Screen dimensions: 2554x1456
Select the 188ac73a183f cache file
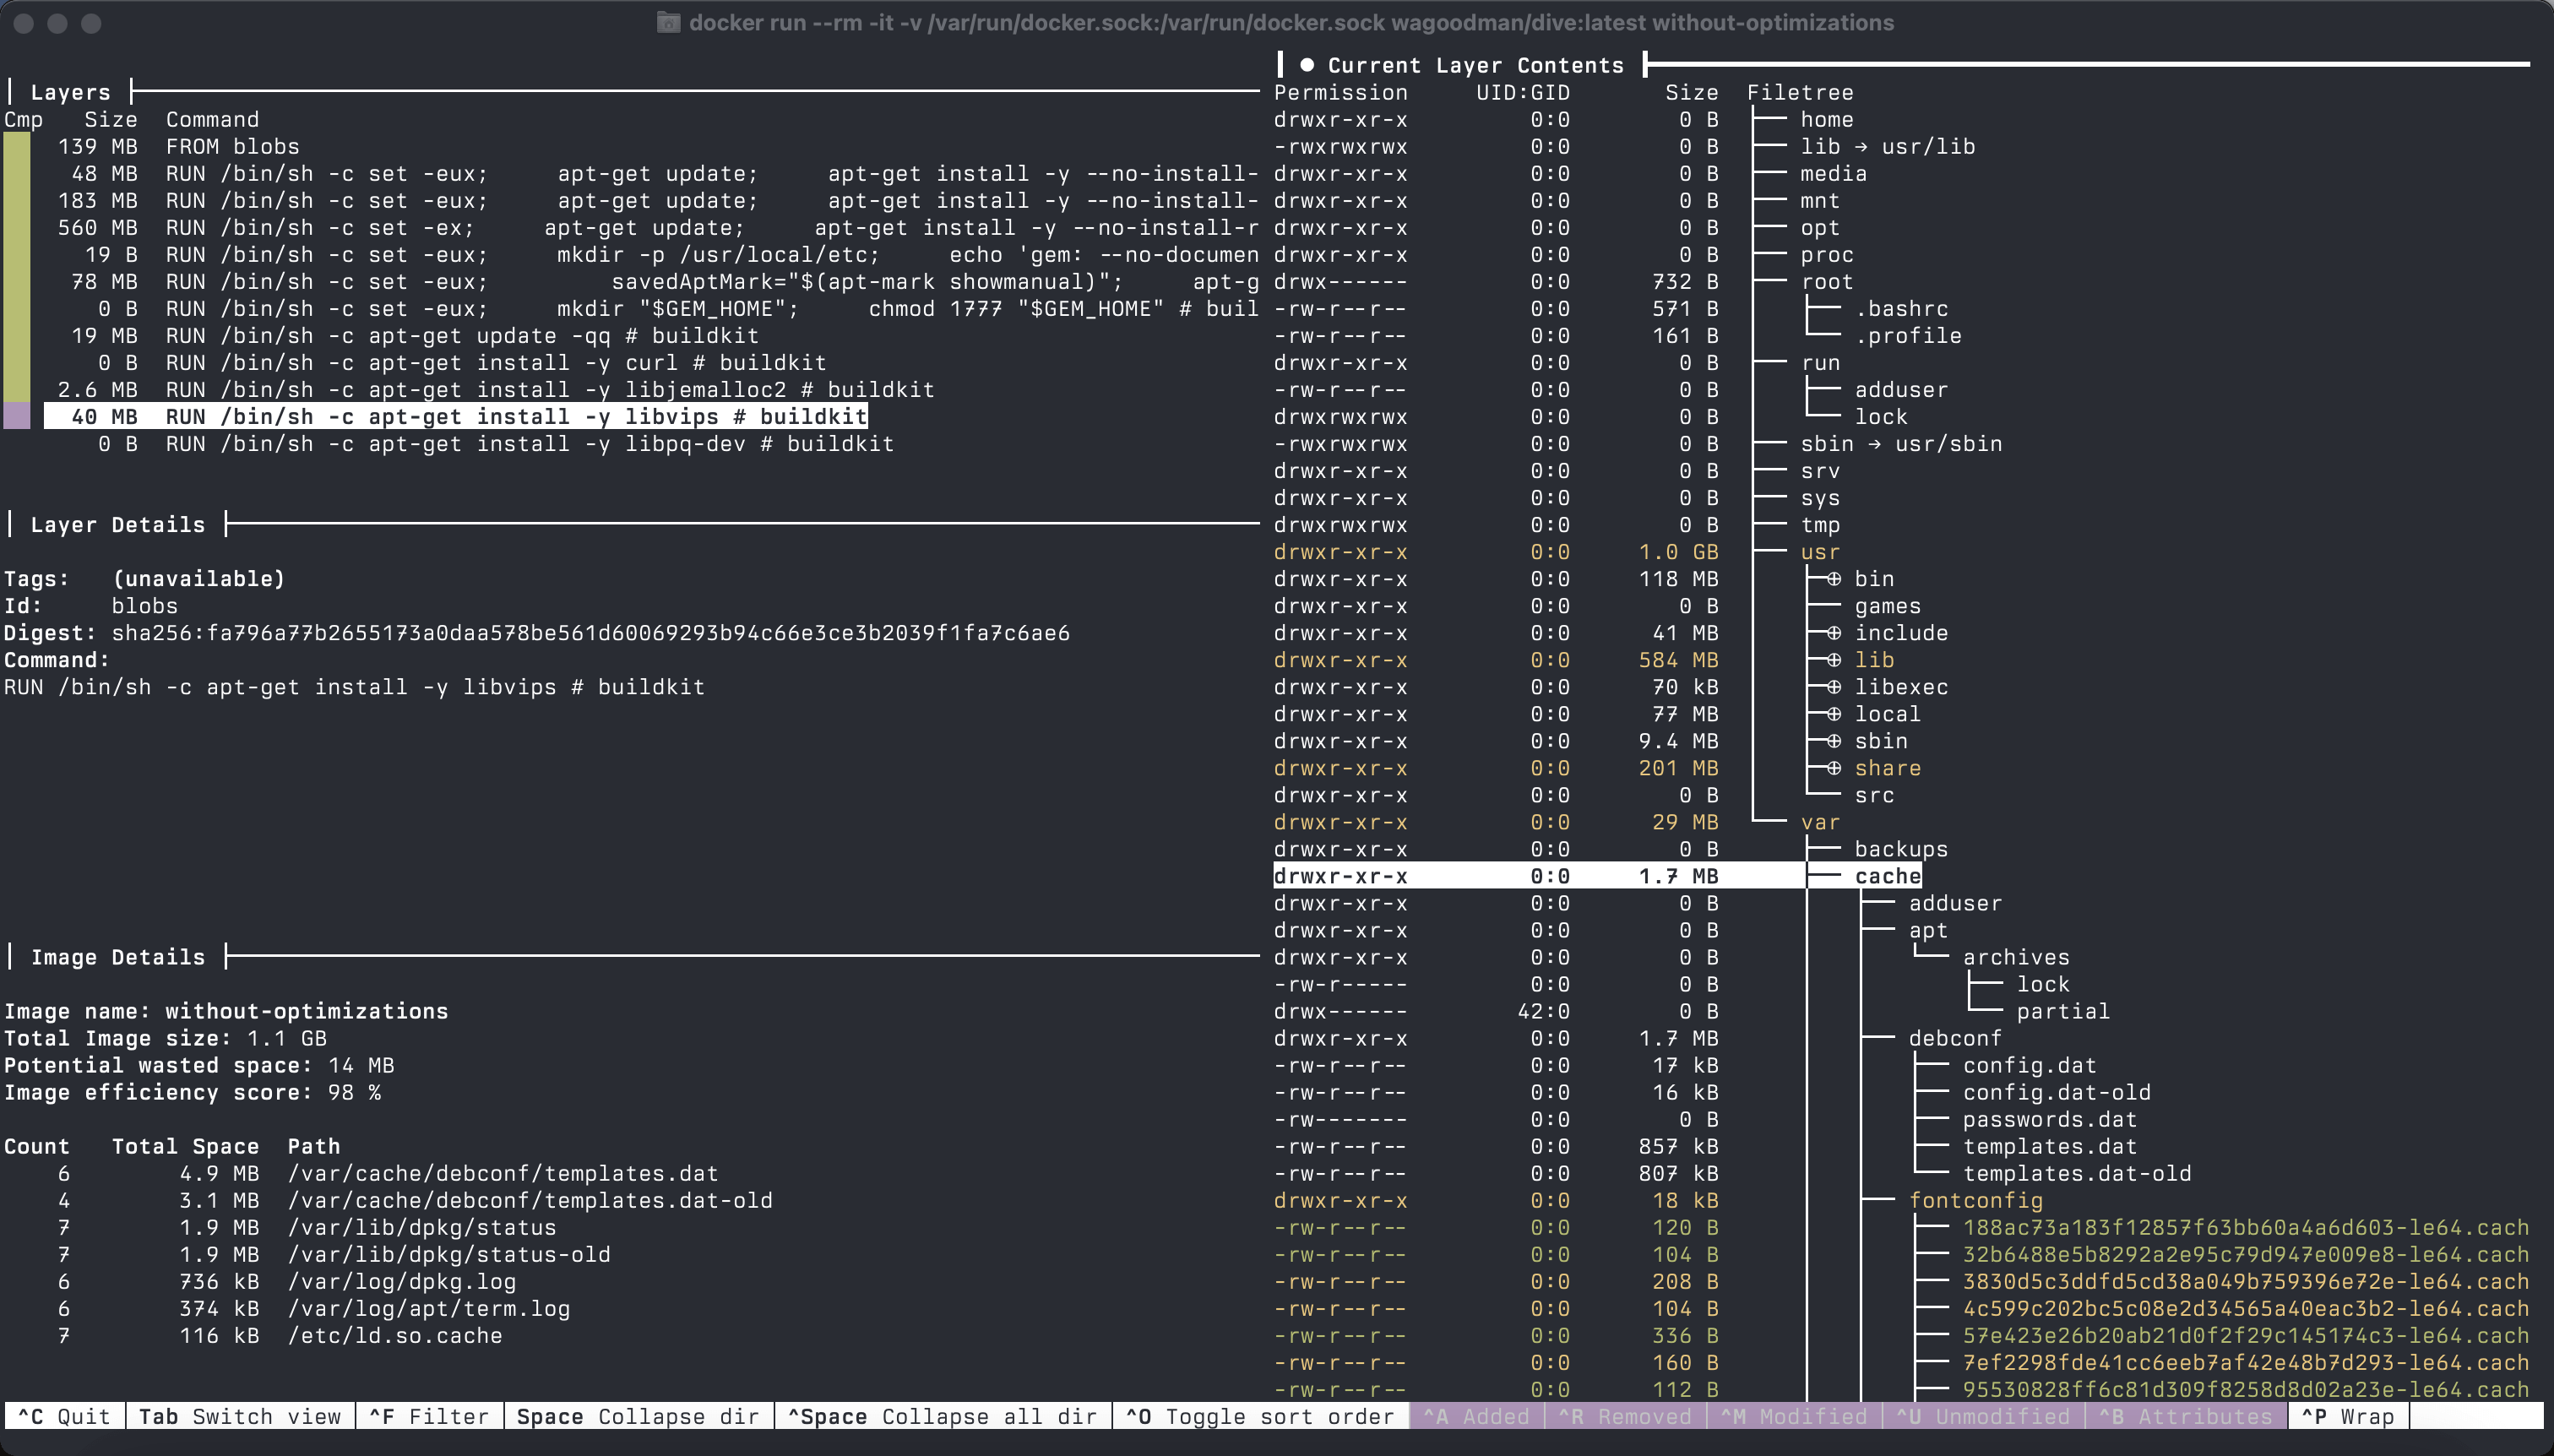(2246, 1227)
